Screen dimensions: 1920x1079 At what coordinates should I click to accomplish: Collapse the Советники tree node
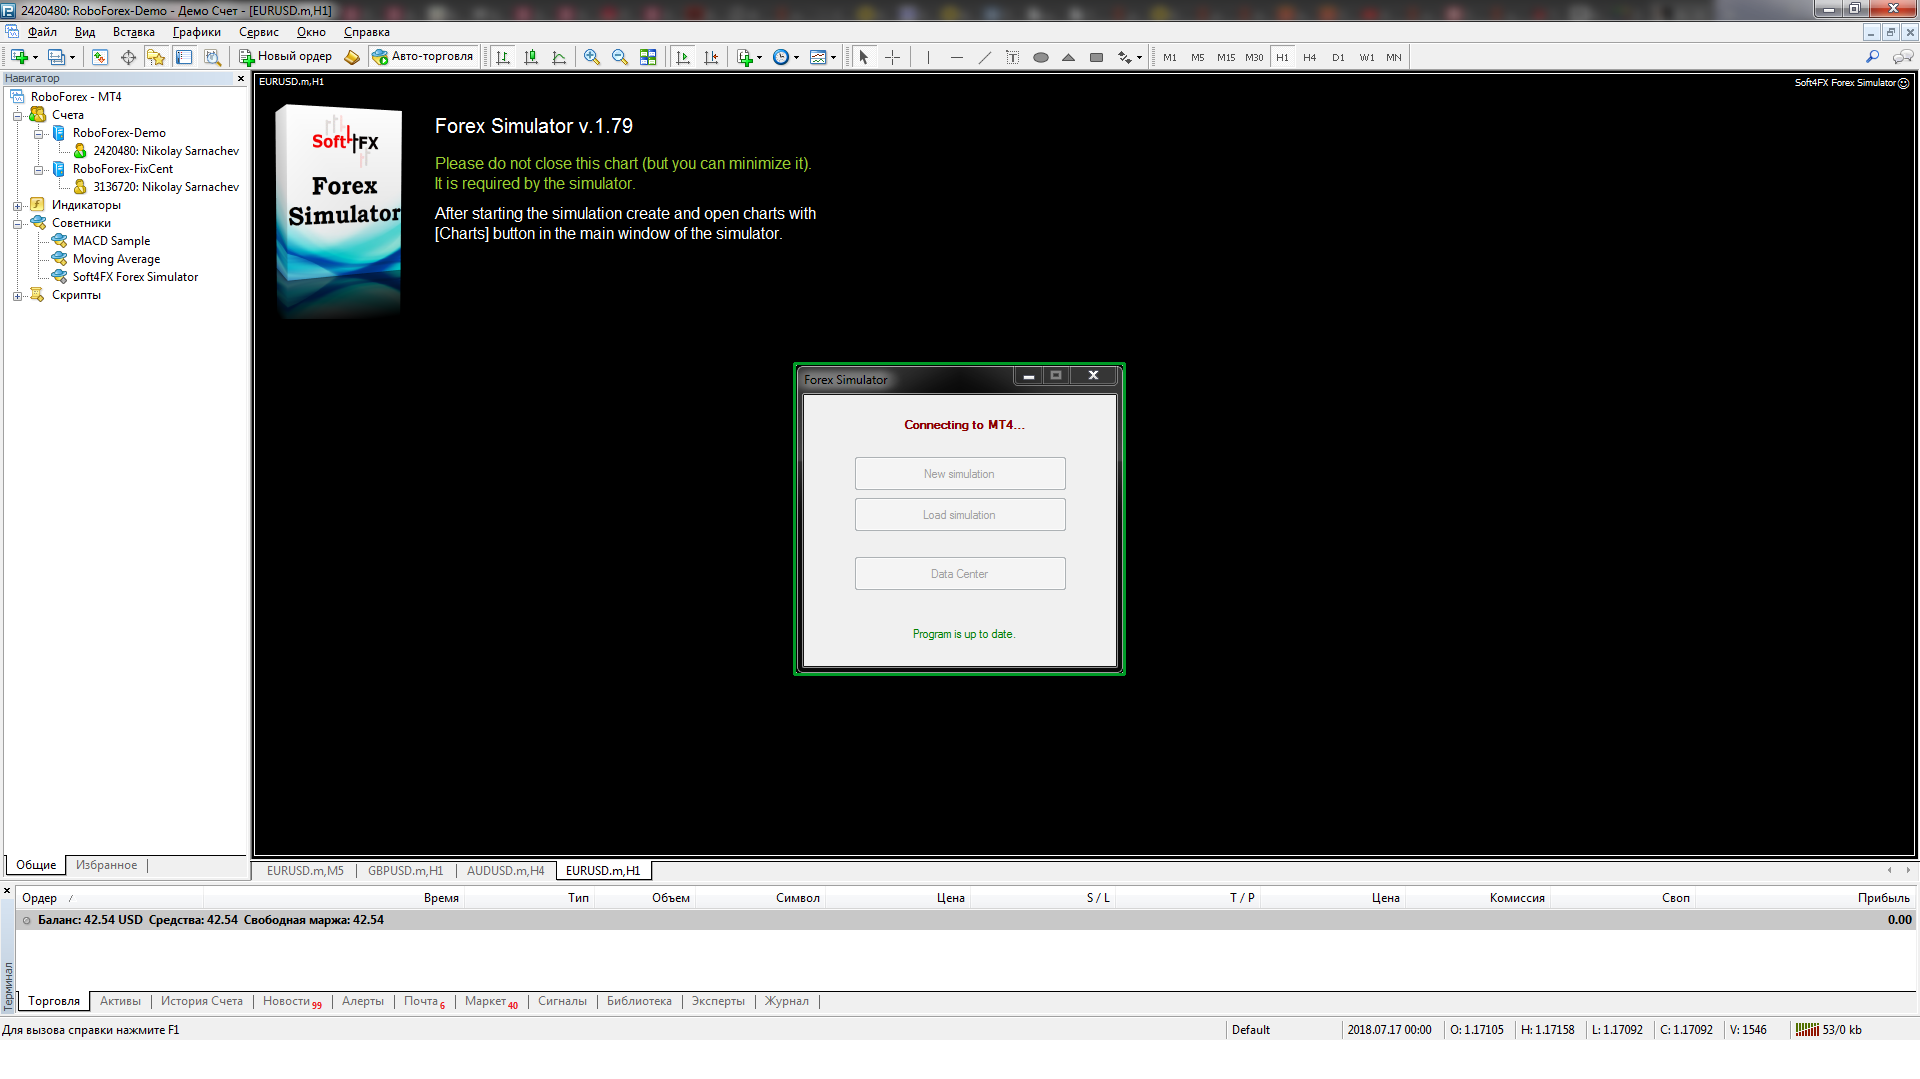coord(17,224)
